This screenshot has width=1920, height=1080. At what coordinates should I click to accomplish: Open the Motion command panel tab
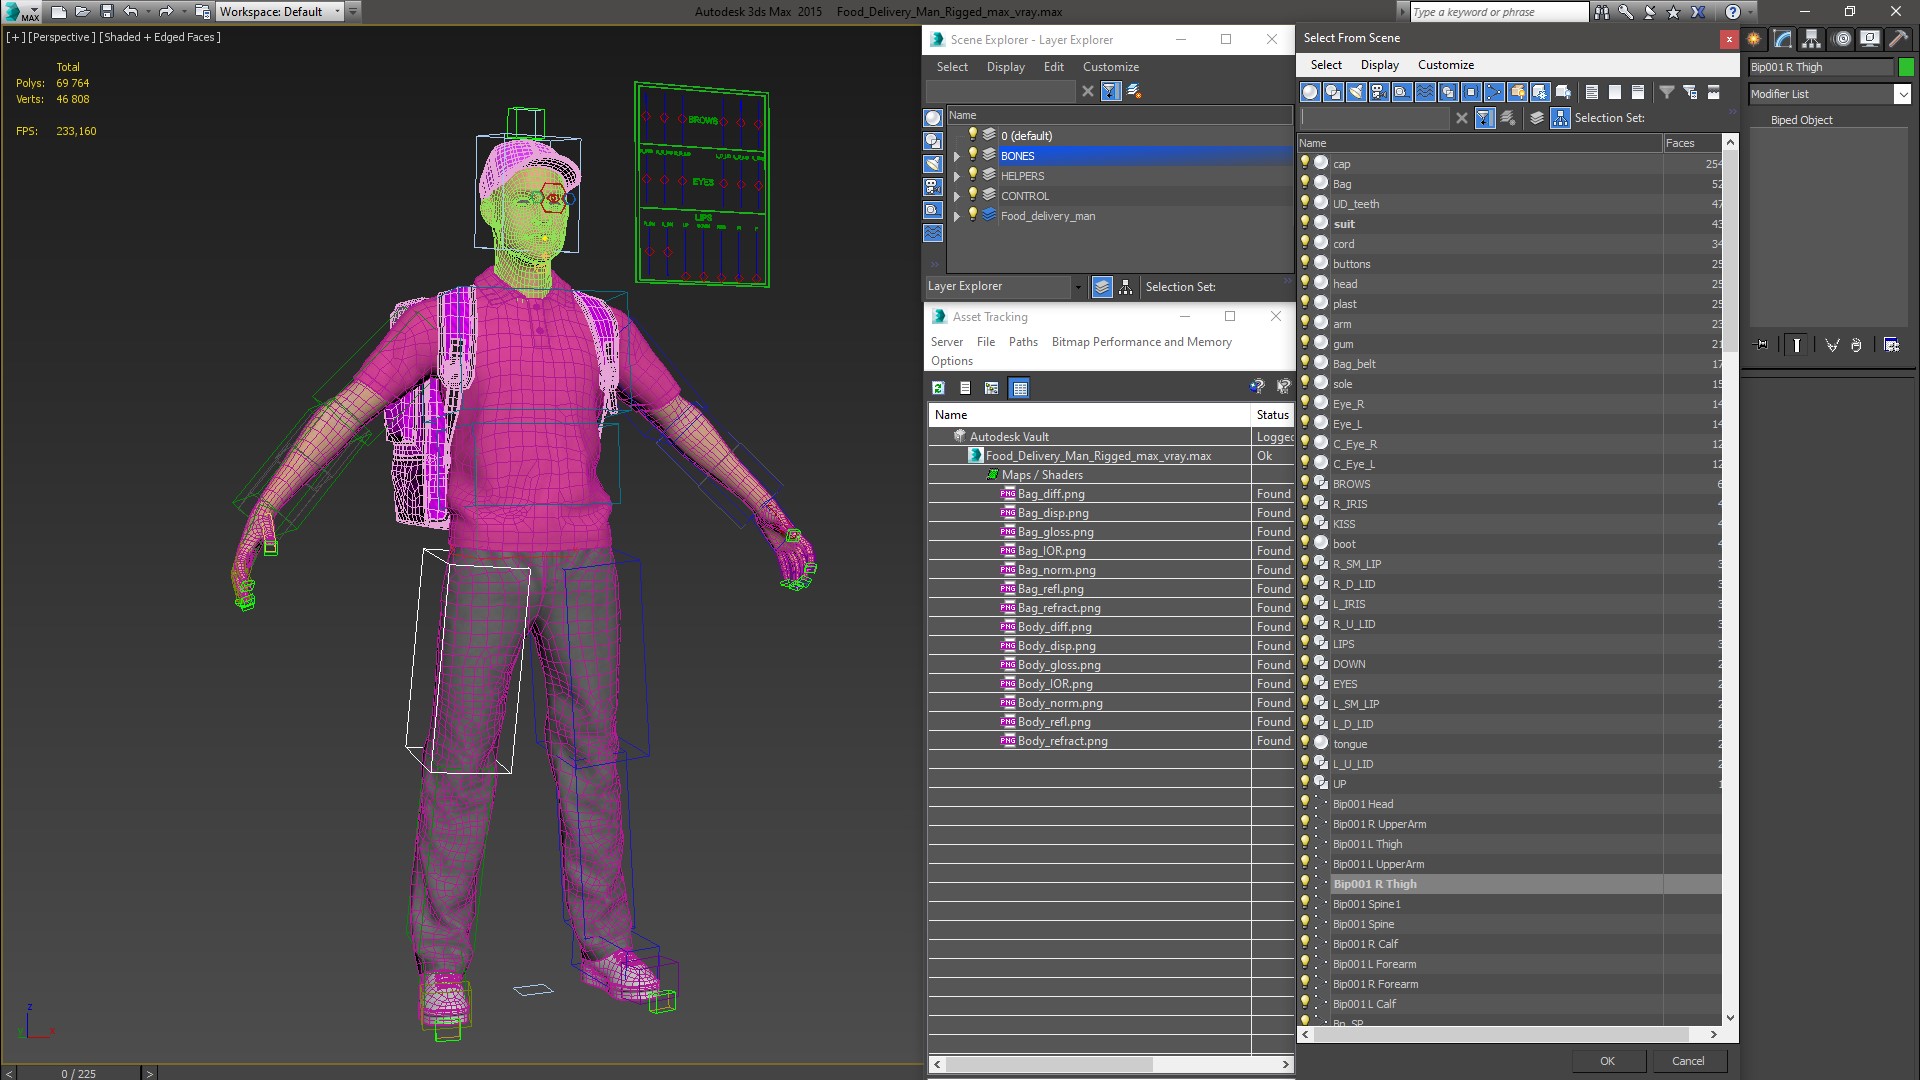point(1842,39)
